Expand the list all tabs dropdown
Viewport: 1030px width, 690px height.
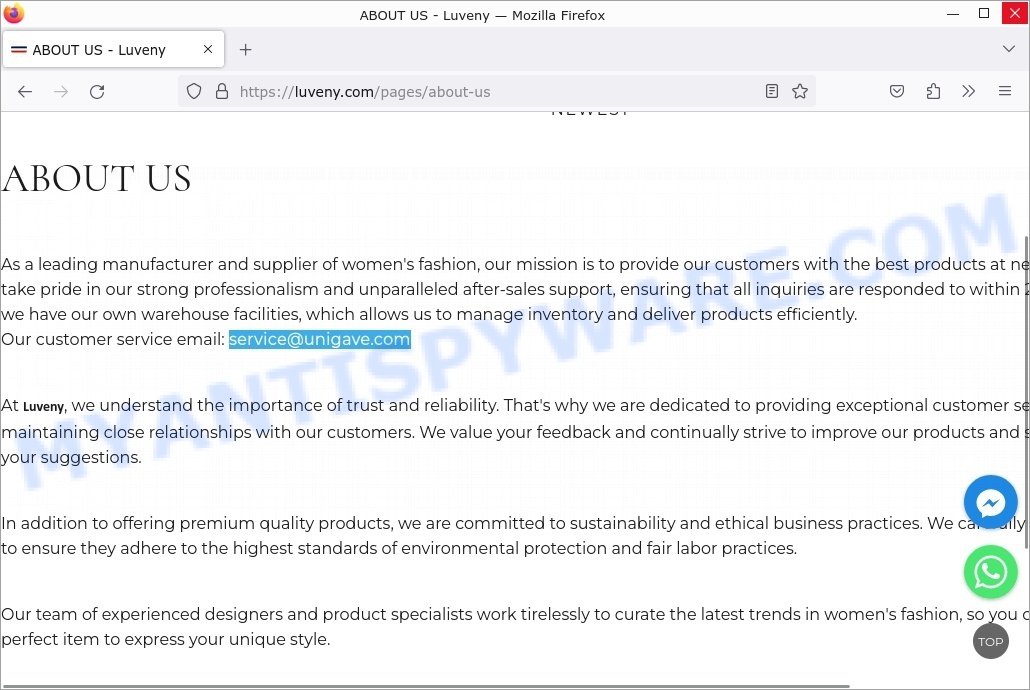point(1009,49)
